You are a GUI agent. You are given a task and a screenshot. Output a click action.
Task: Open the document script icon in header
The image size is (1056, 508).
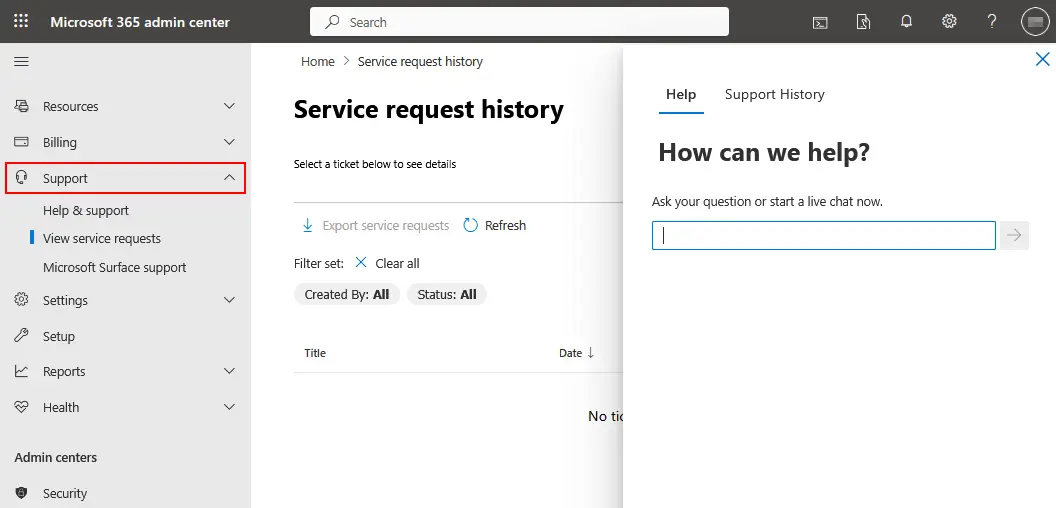(863, 22)
